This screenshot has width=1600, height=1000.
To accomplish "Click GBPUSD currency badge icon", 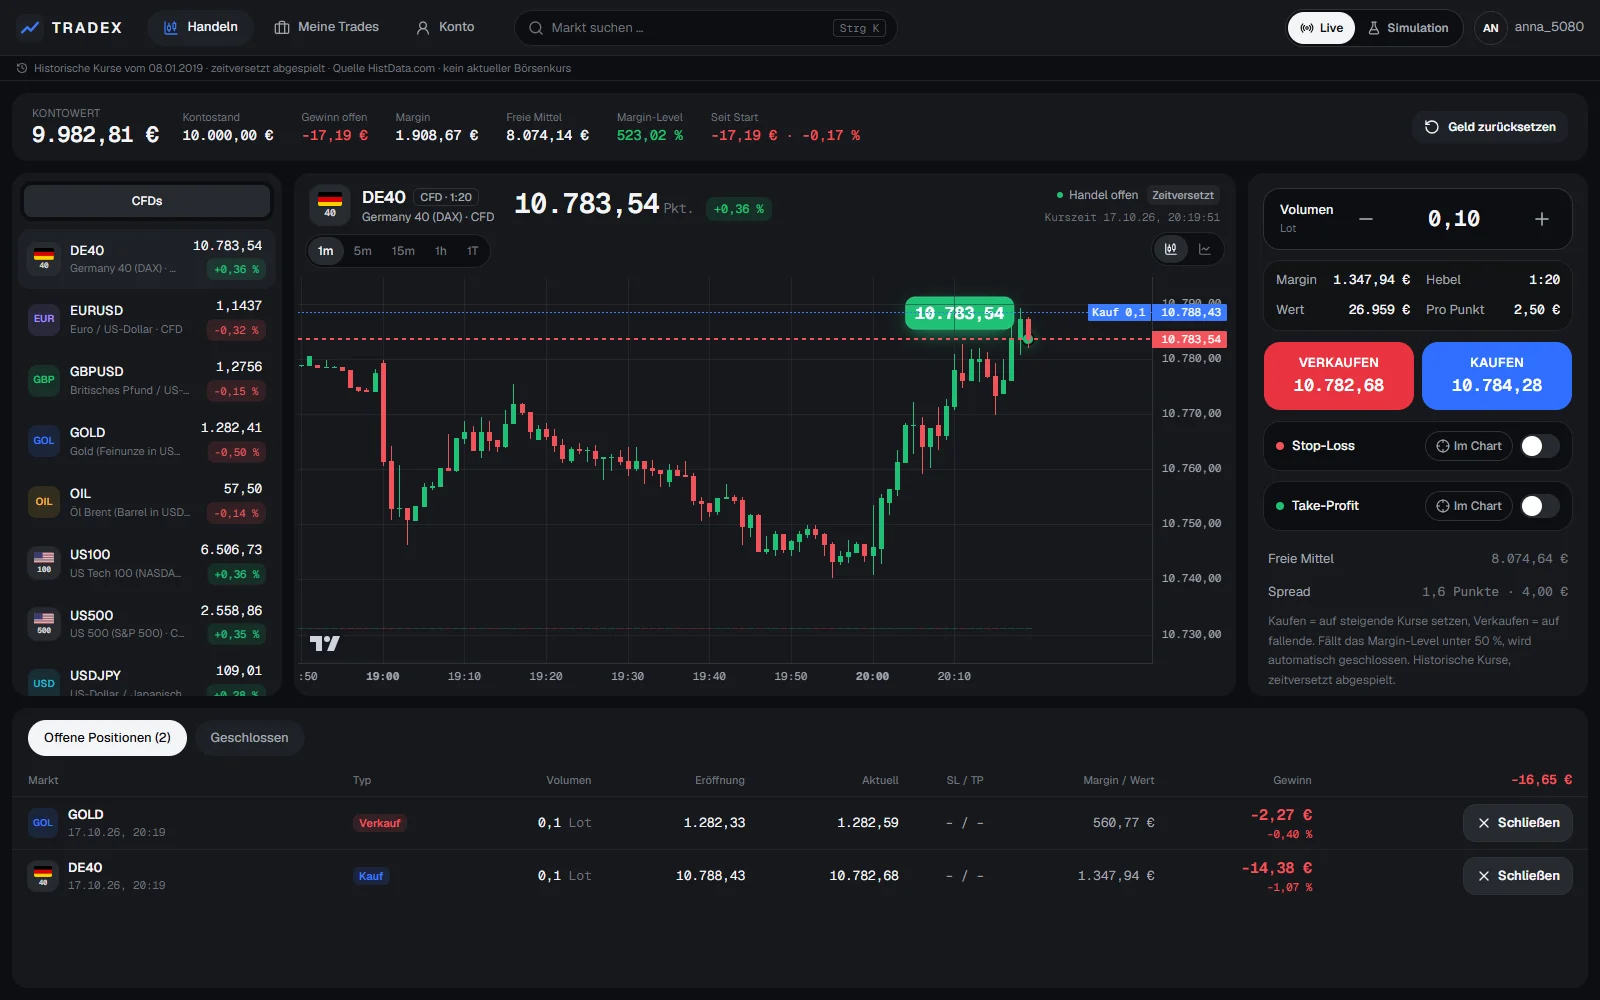I will pyautogui.click(x=44, y=380).
